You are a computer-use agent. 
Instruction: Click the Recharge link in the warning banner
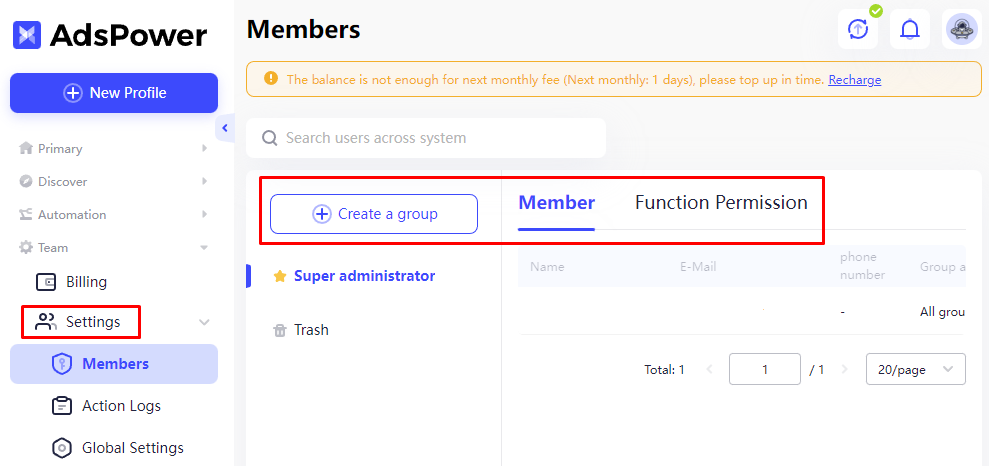[x=855, y=80]
